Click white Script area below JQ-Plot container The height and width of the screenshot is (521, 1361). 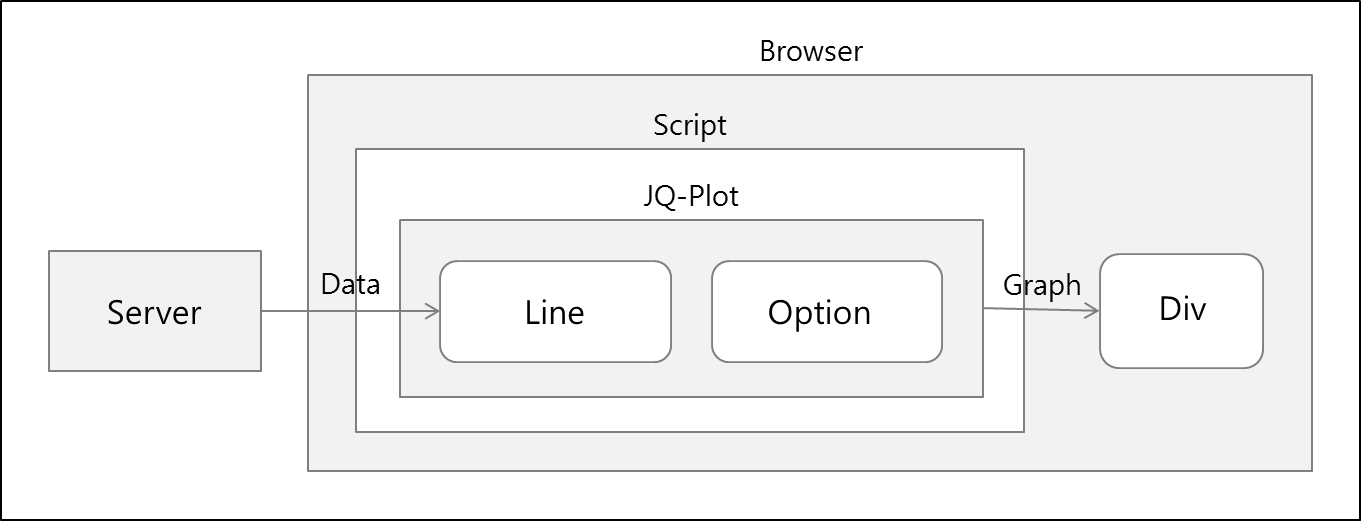pos(690,414)
